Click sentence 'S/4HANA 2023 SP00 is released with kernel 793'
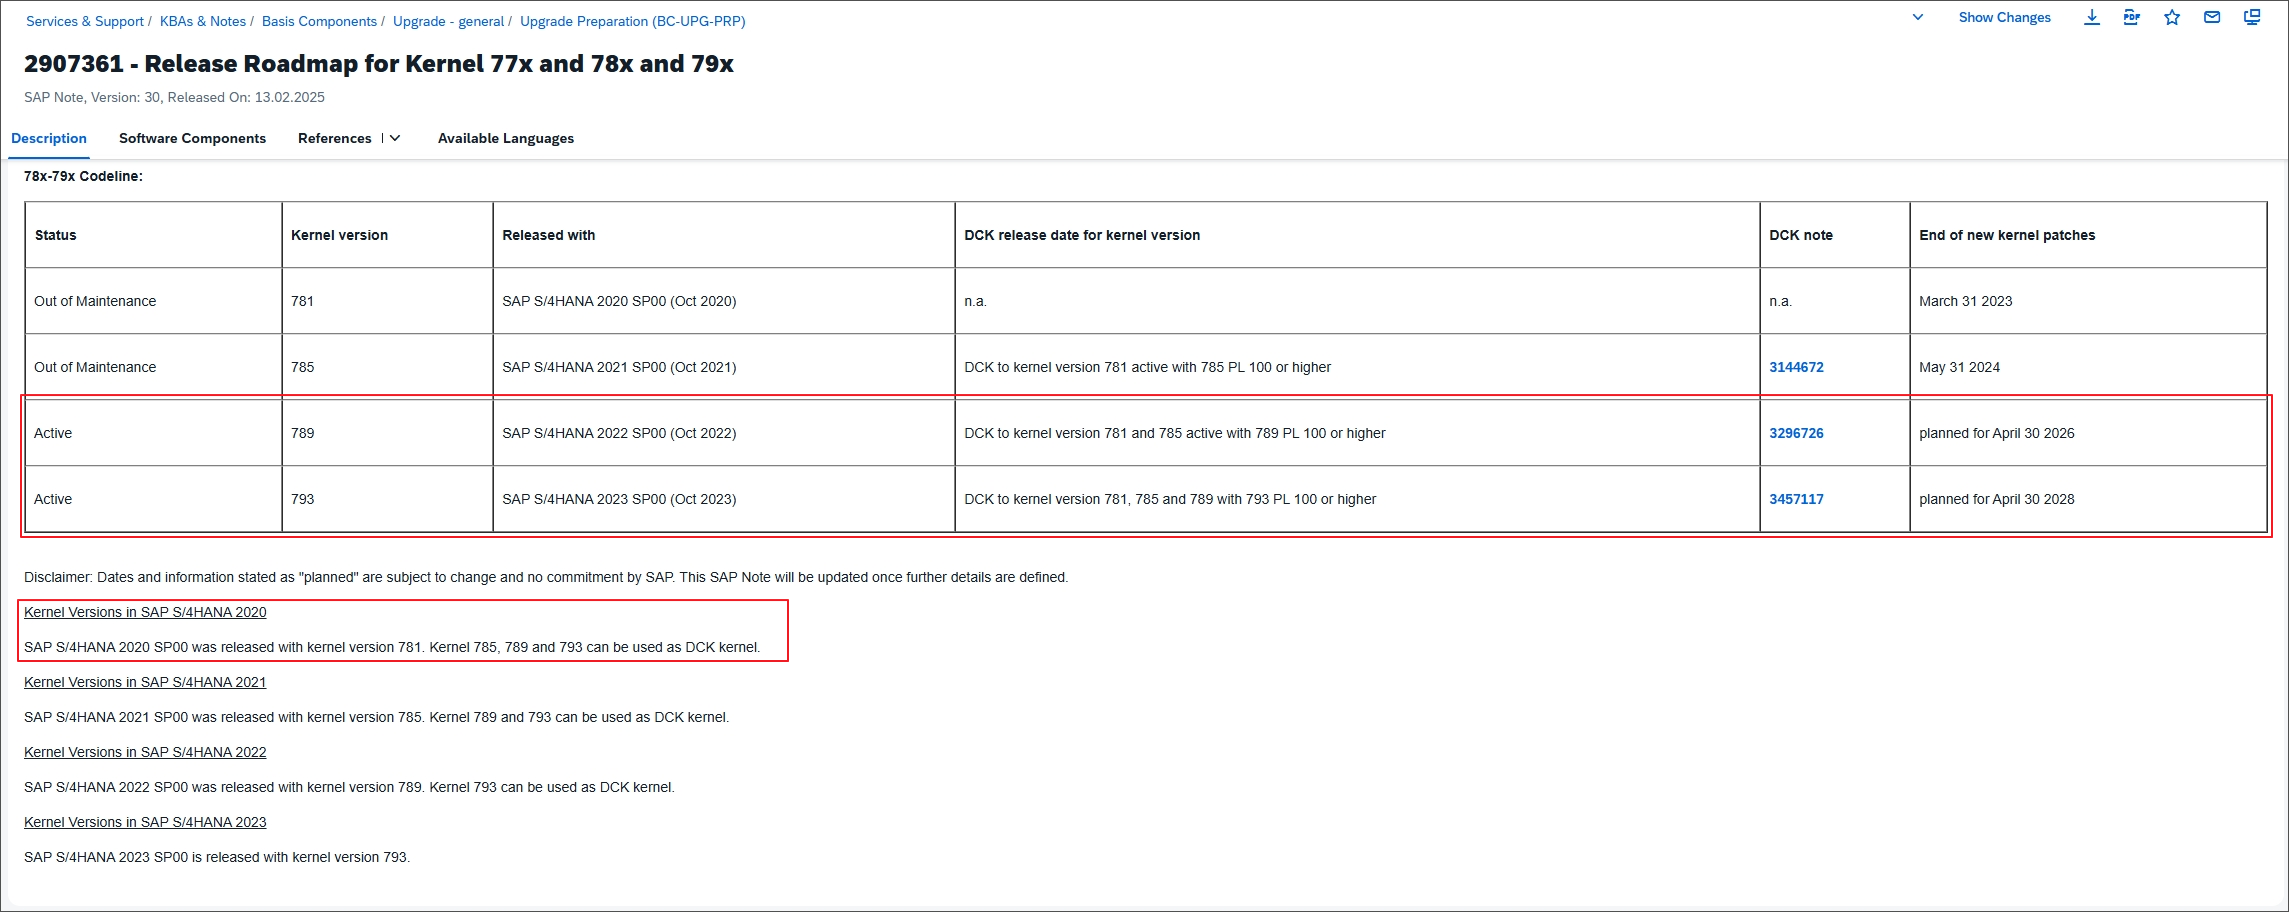The image size is (2289, 912). pos(217,857)
